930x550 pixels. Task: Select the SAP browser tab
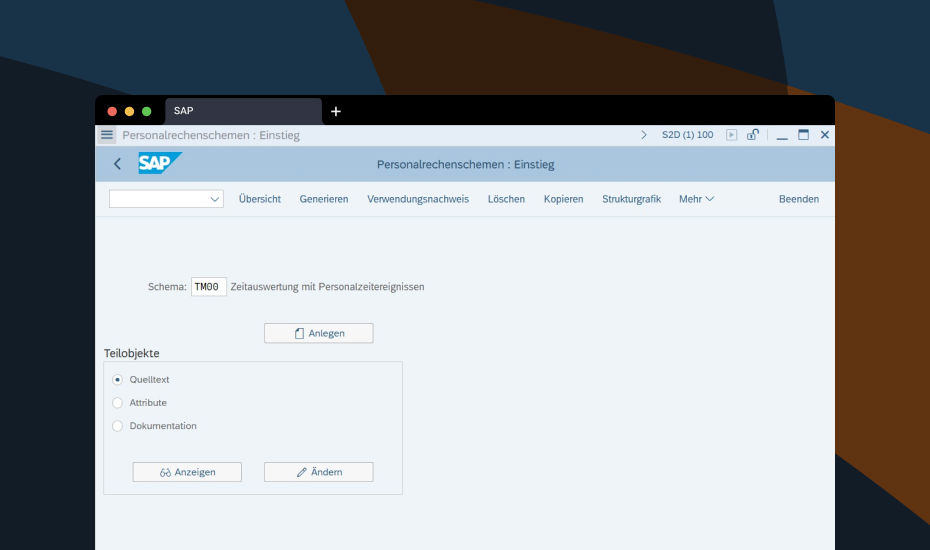[x=243, y=111]
